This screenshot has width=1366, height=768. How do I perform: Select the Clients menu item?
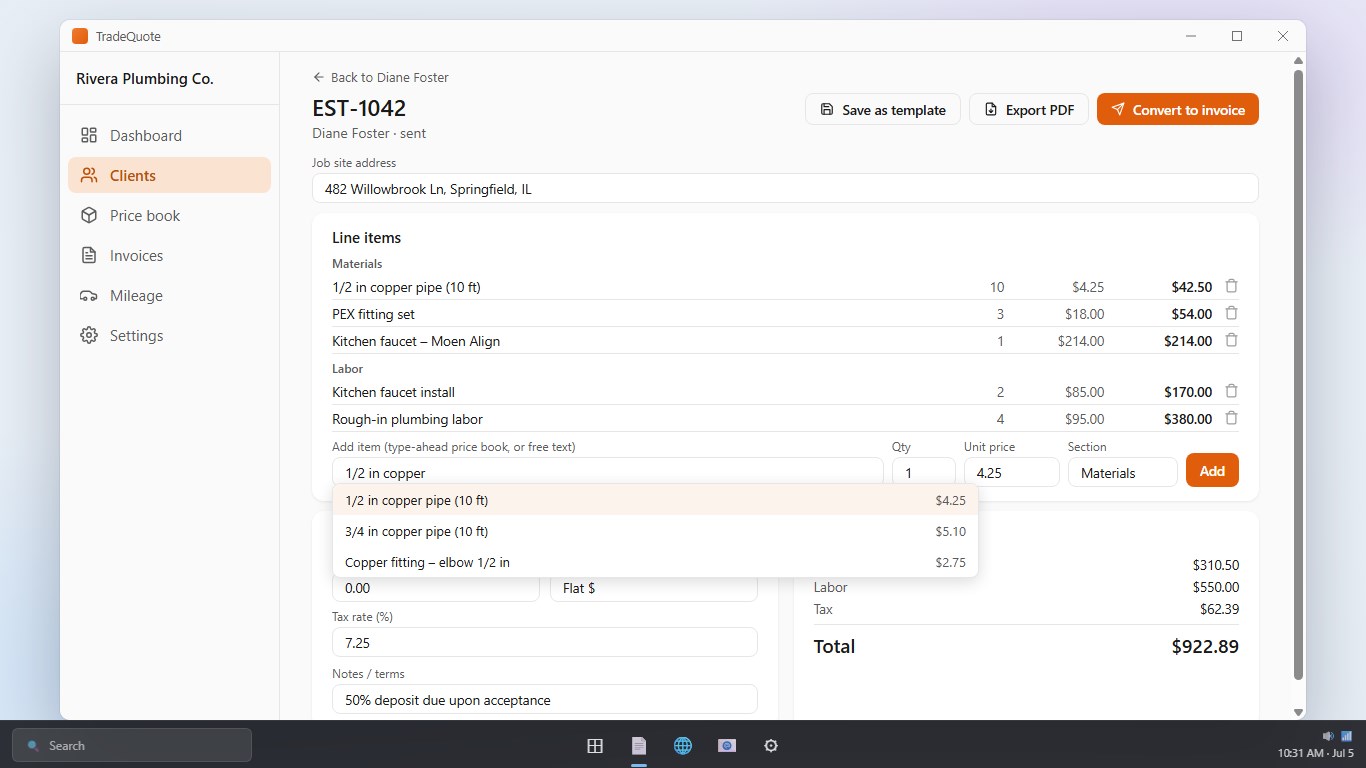(169, 175)
